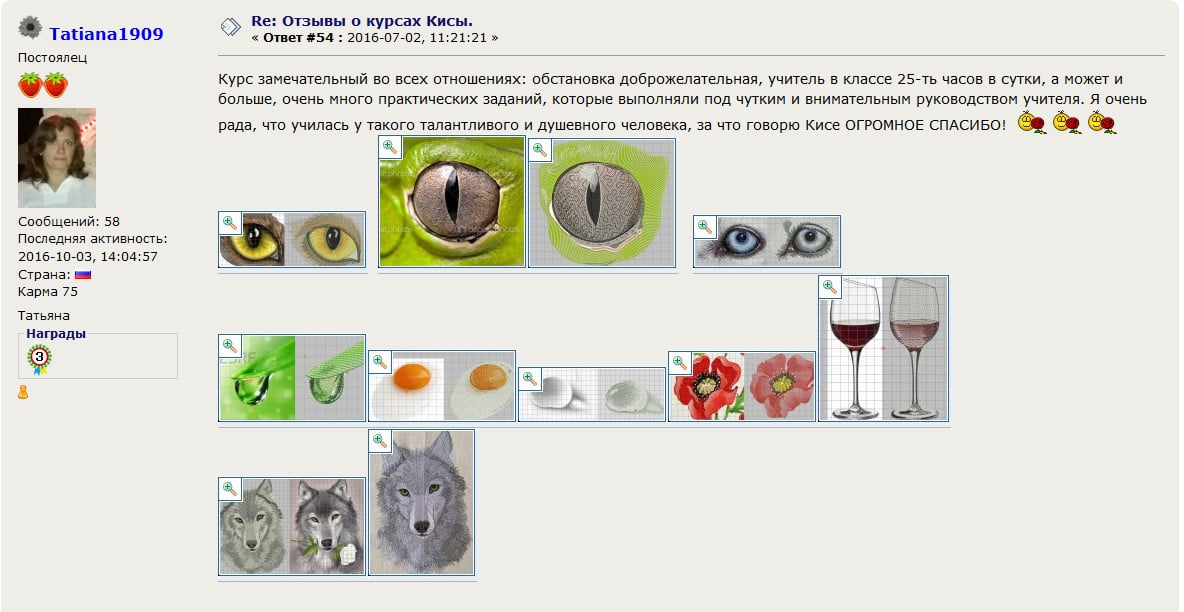Viewport: 1184px width, 612px height.
Task: Open the white water drop embroidery thumbnail
Action: tap(592, 394)
